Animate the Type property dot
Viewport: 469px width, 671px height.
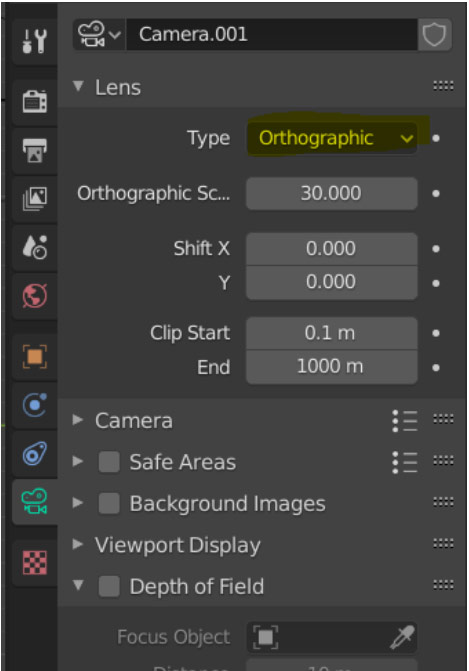[x=436, y=138]
